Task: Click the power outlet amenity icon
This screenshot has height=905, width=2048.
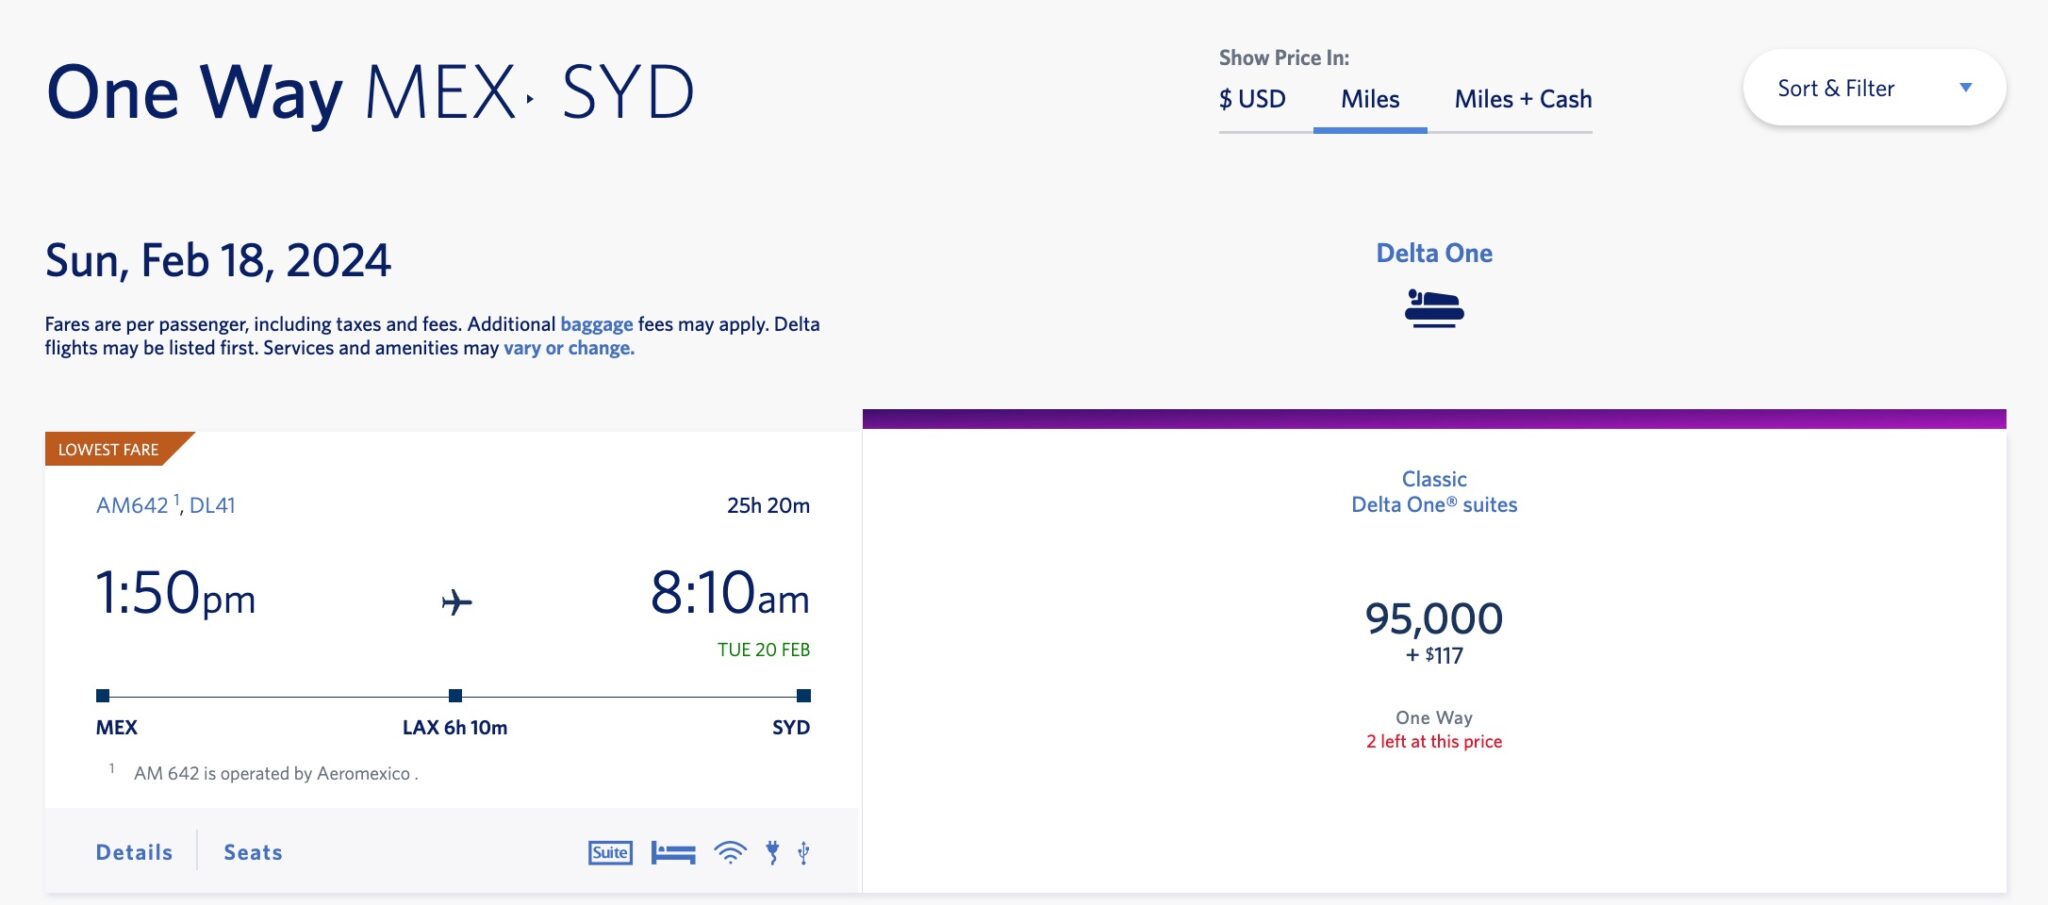Action: click(772, 852)
